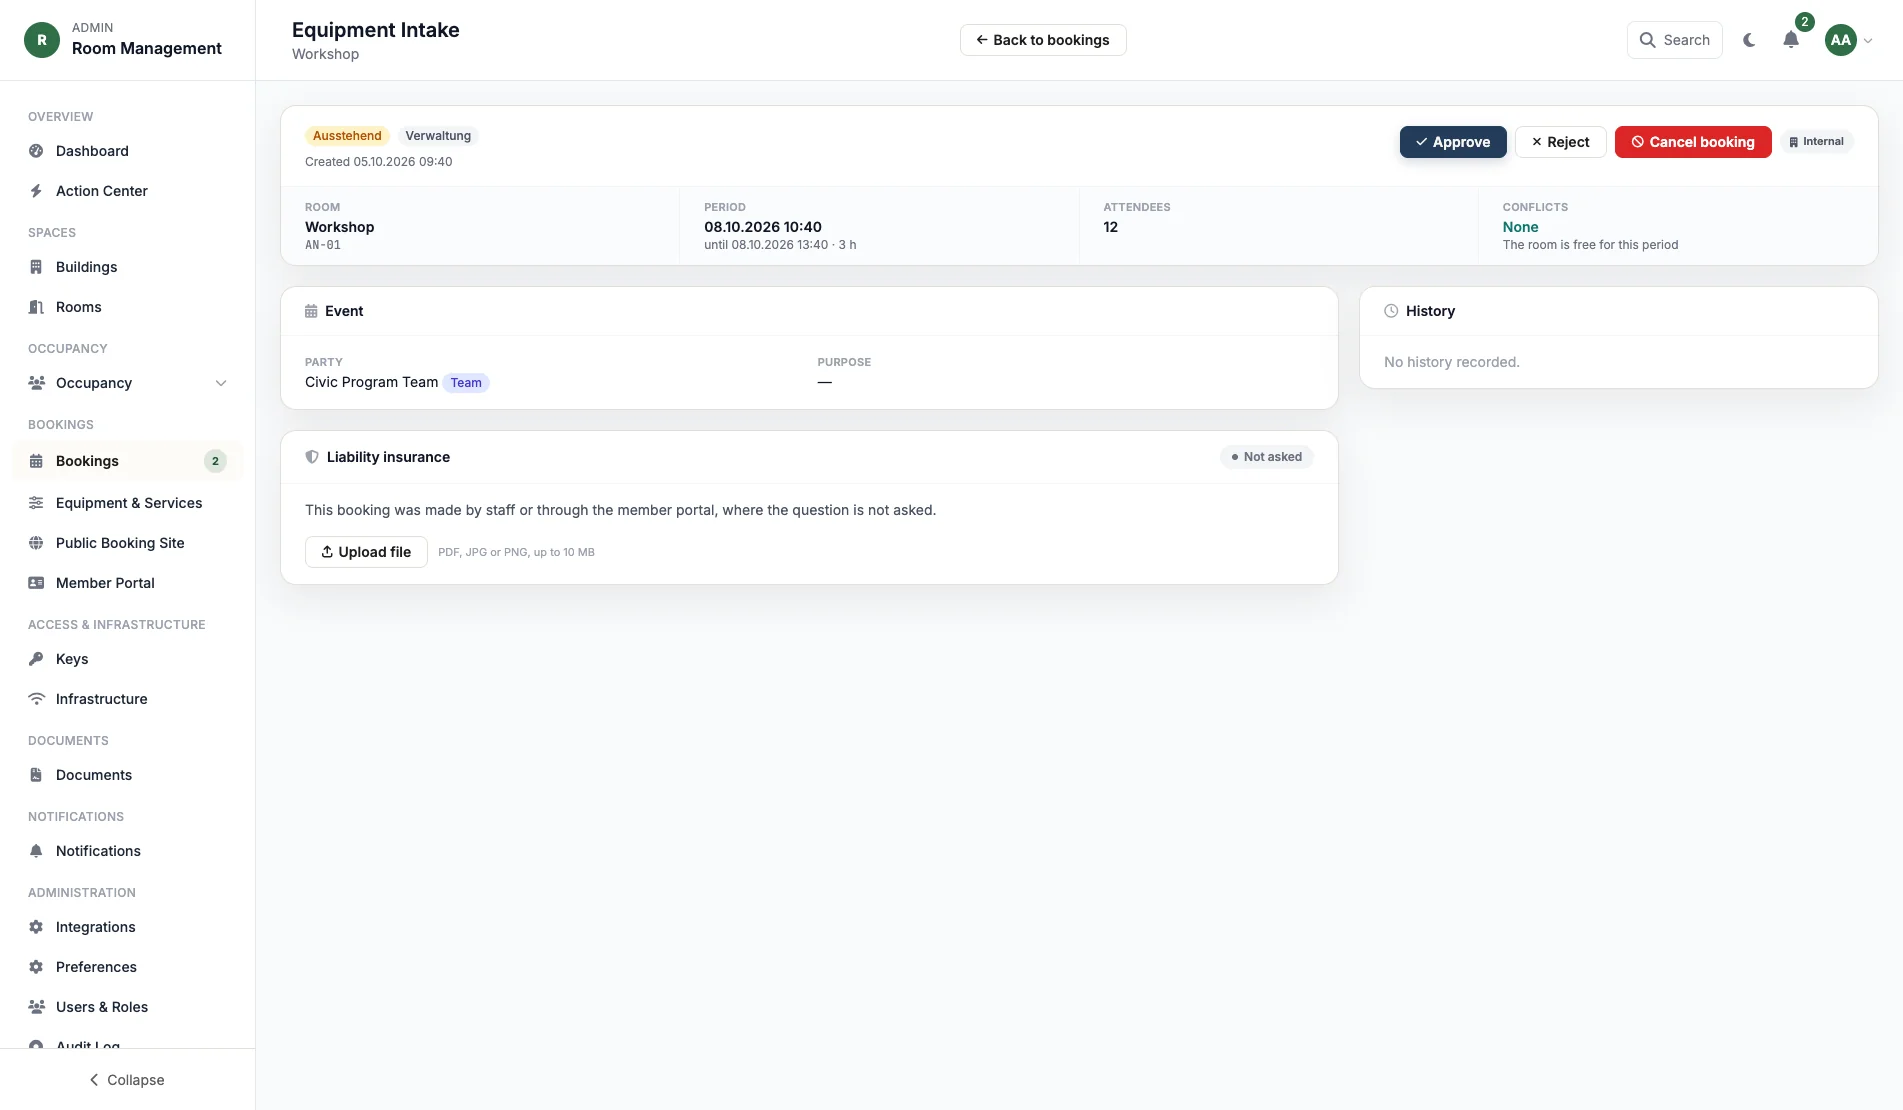
Task: Click the Civic Program Team party name
Action: point(372,382)
